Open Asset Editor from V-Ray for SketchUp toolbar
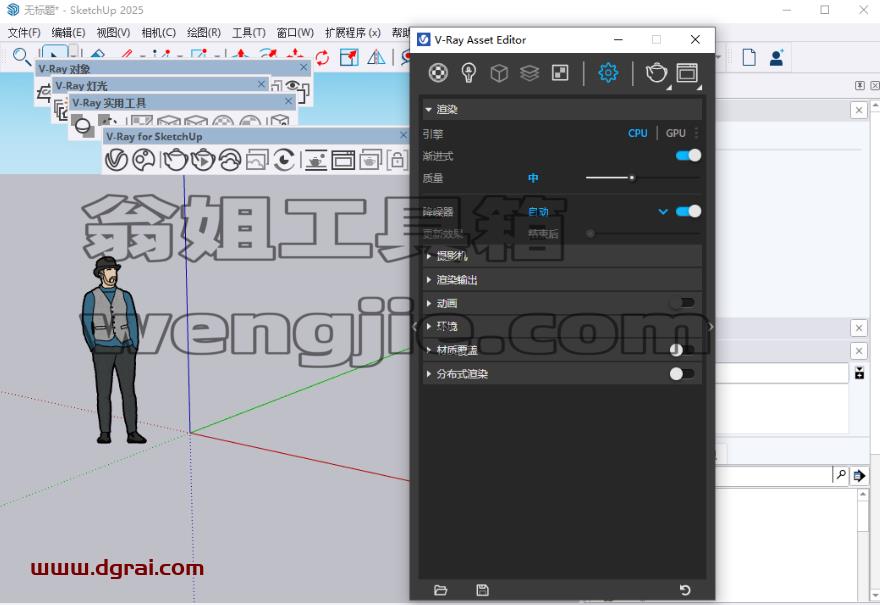 point(117,160)
